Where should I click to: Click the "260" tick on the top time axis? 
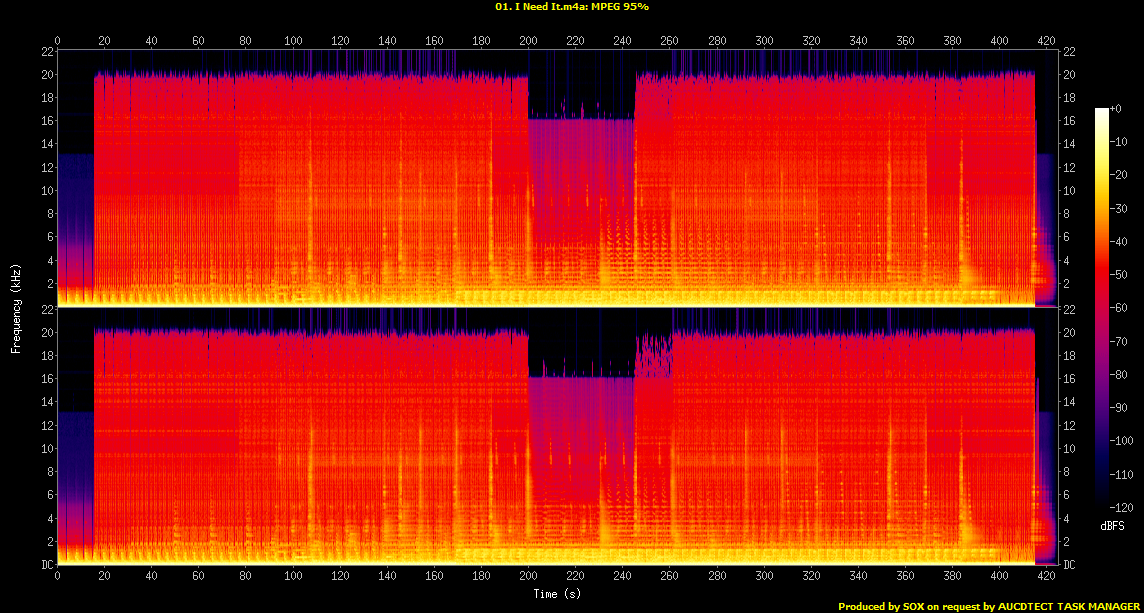coord(670,41)
